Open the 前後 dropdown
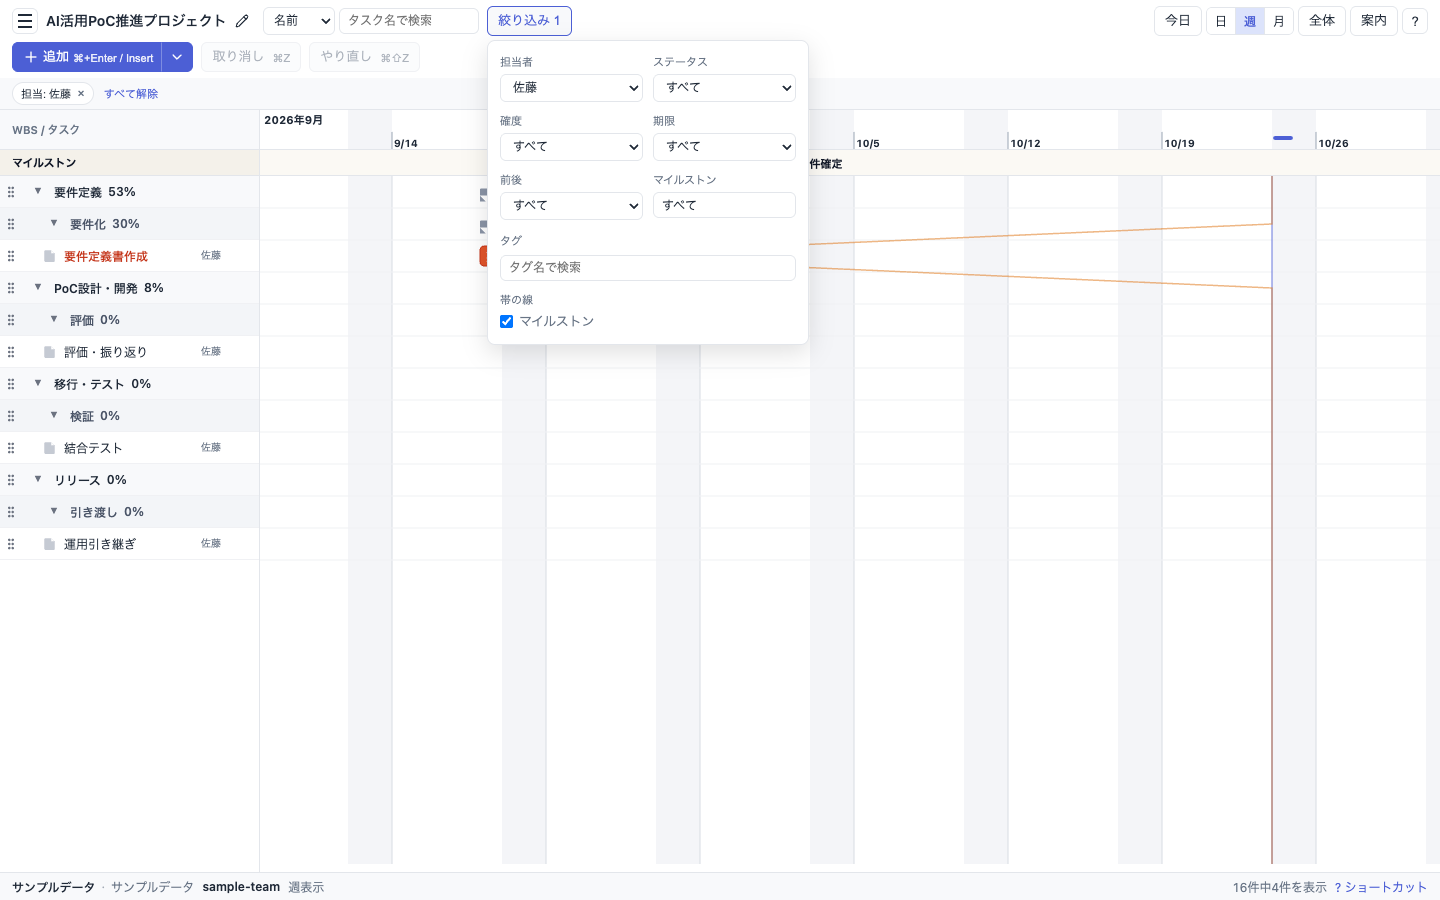This screenshot has height=900, width=1440. [x=571, y=206]
